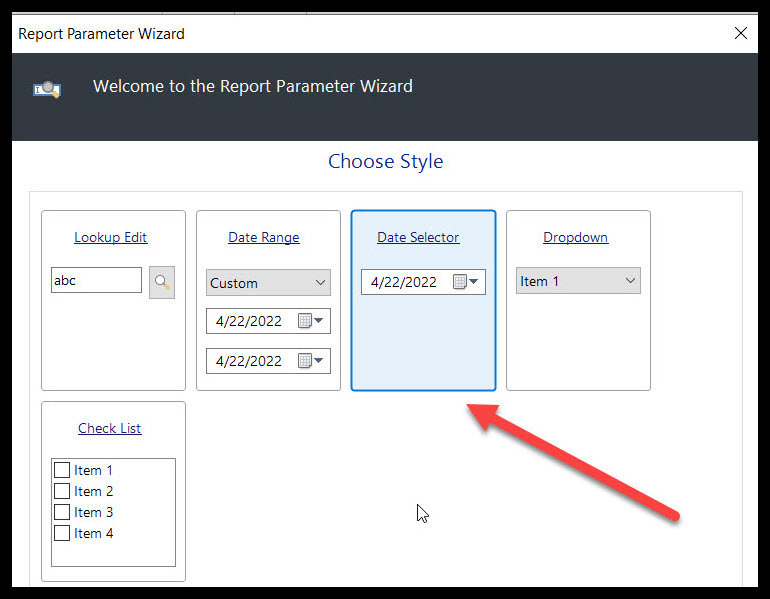The height and width of the screenshot is (599, 770).
Task: Click the abc lookup text field
Action: 96,281
